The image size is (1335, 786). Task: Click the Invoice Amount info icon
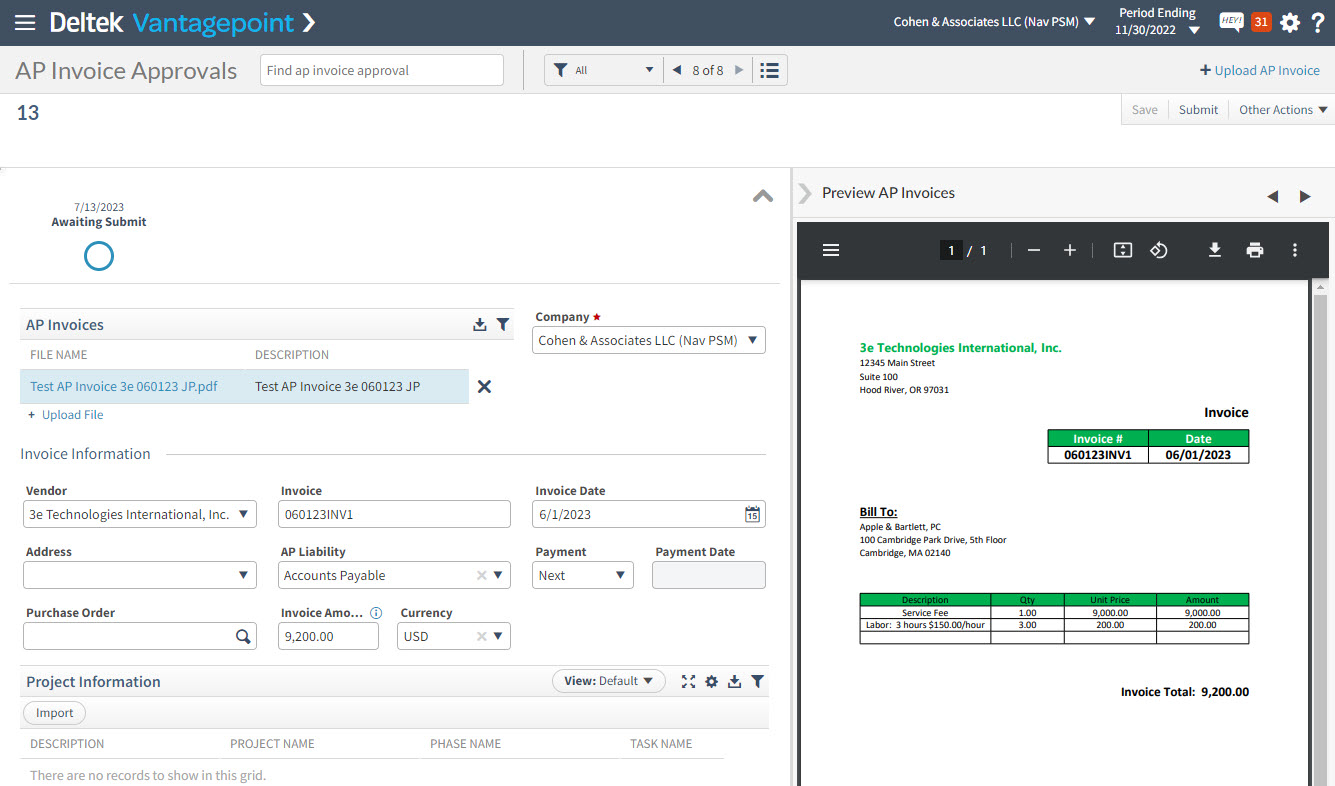(376, 613)
